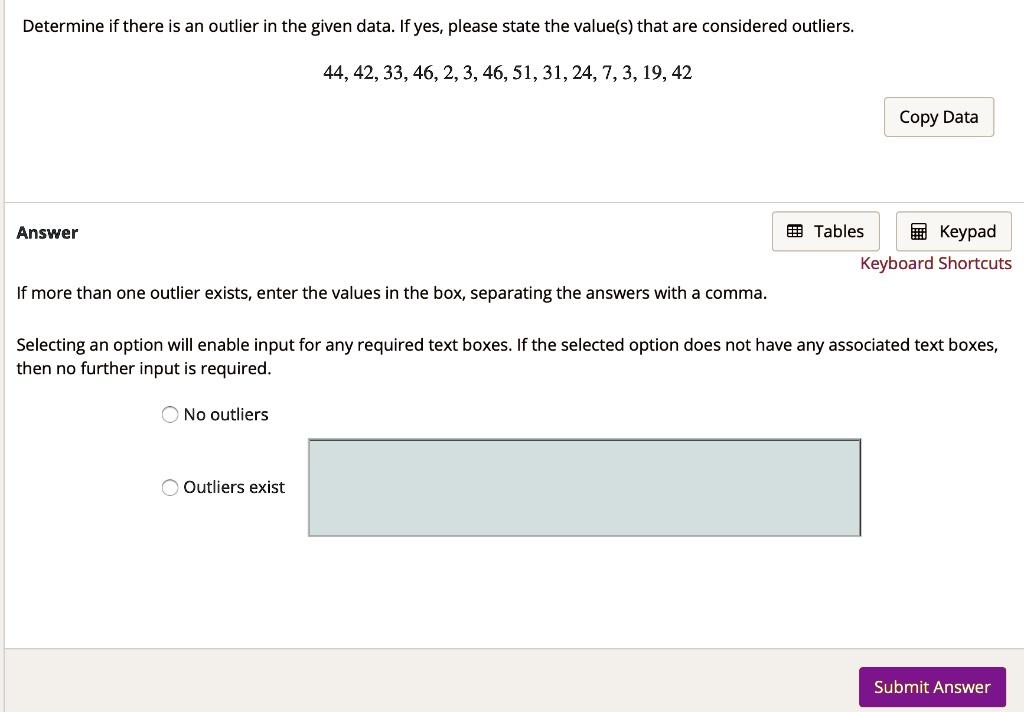Click the Copy Data button

[938, 117]
